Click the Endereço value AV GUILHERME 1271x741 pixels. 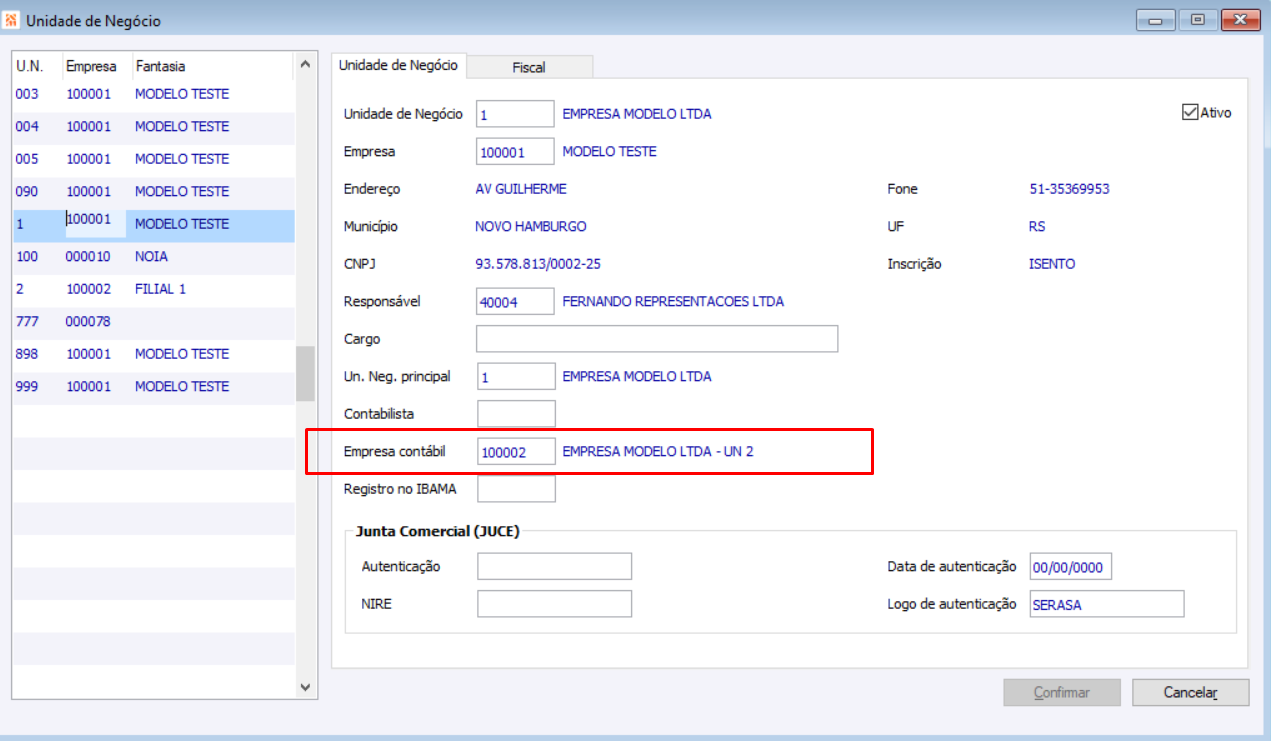pyautogui.click(x=521, y=189)
